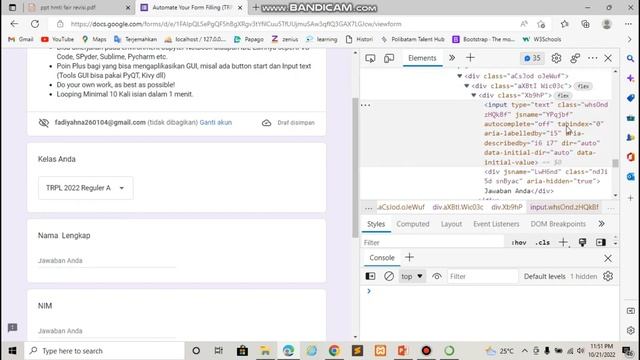Viewport: 640px width, 360px height.
Task: Click the Styles Filter input
Action: pos(433,242)
